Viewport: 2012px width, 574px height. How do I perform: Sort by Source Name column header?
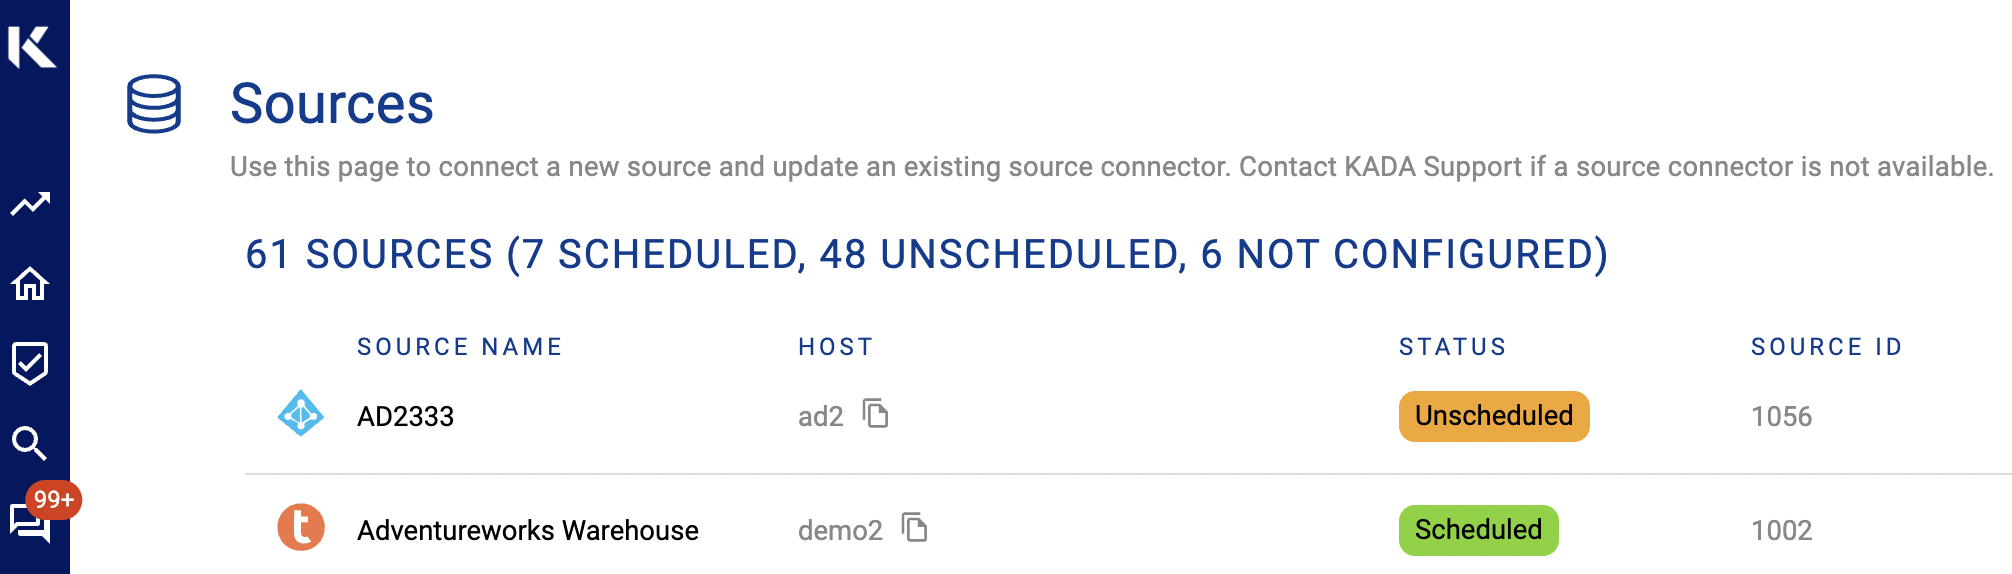click(460, 347)
